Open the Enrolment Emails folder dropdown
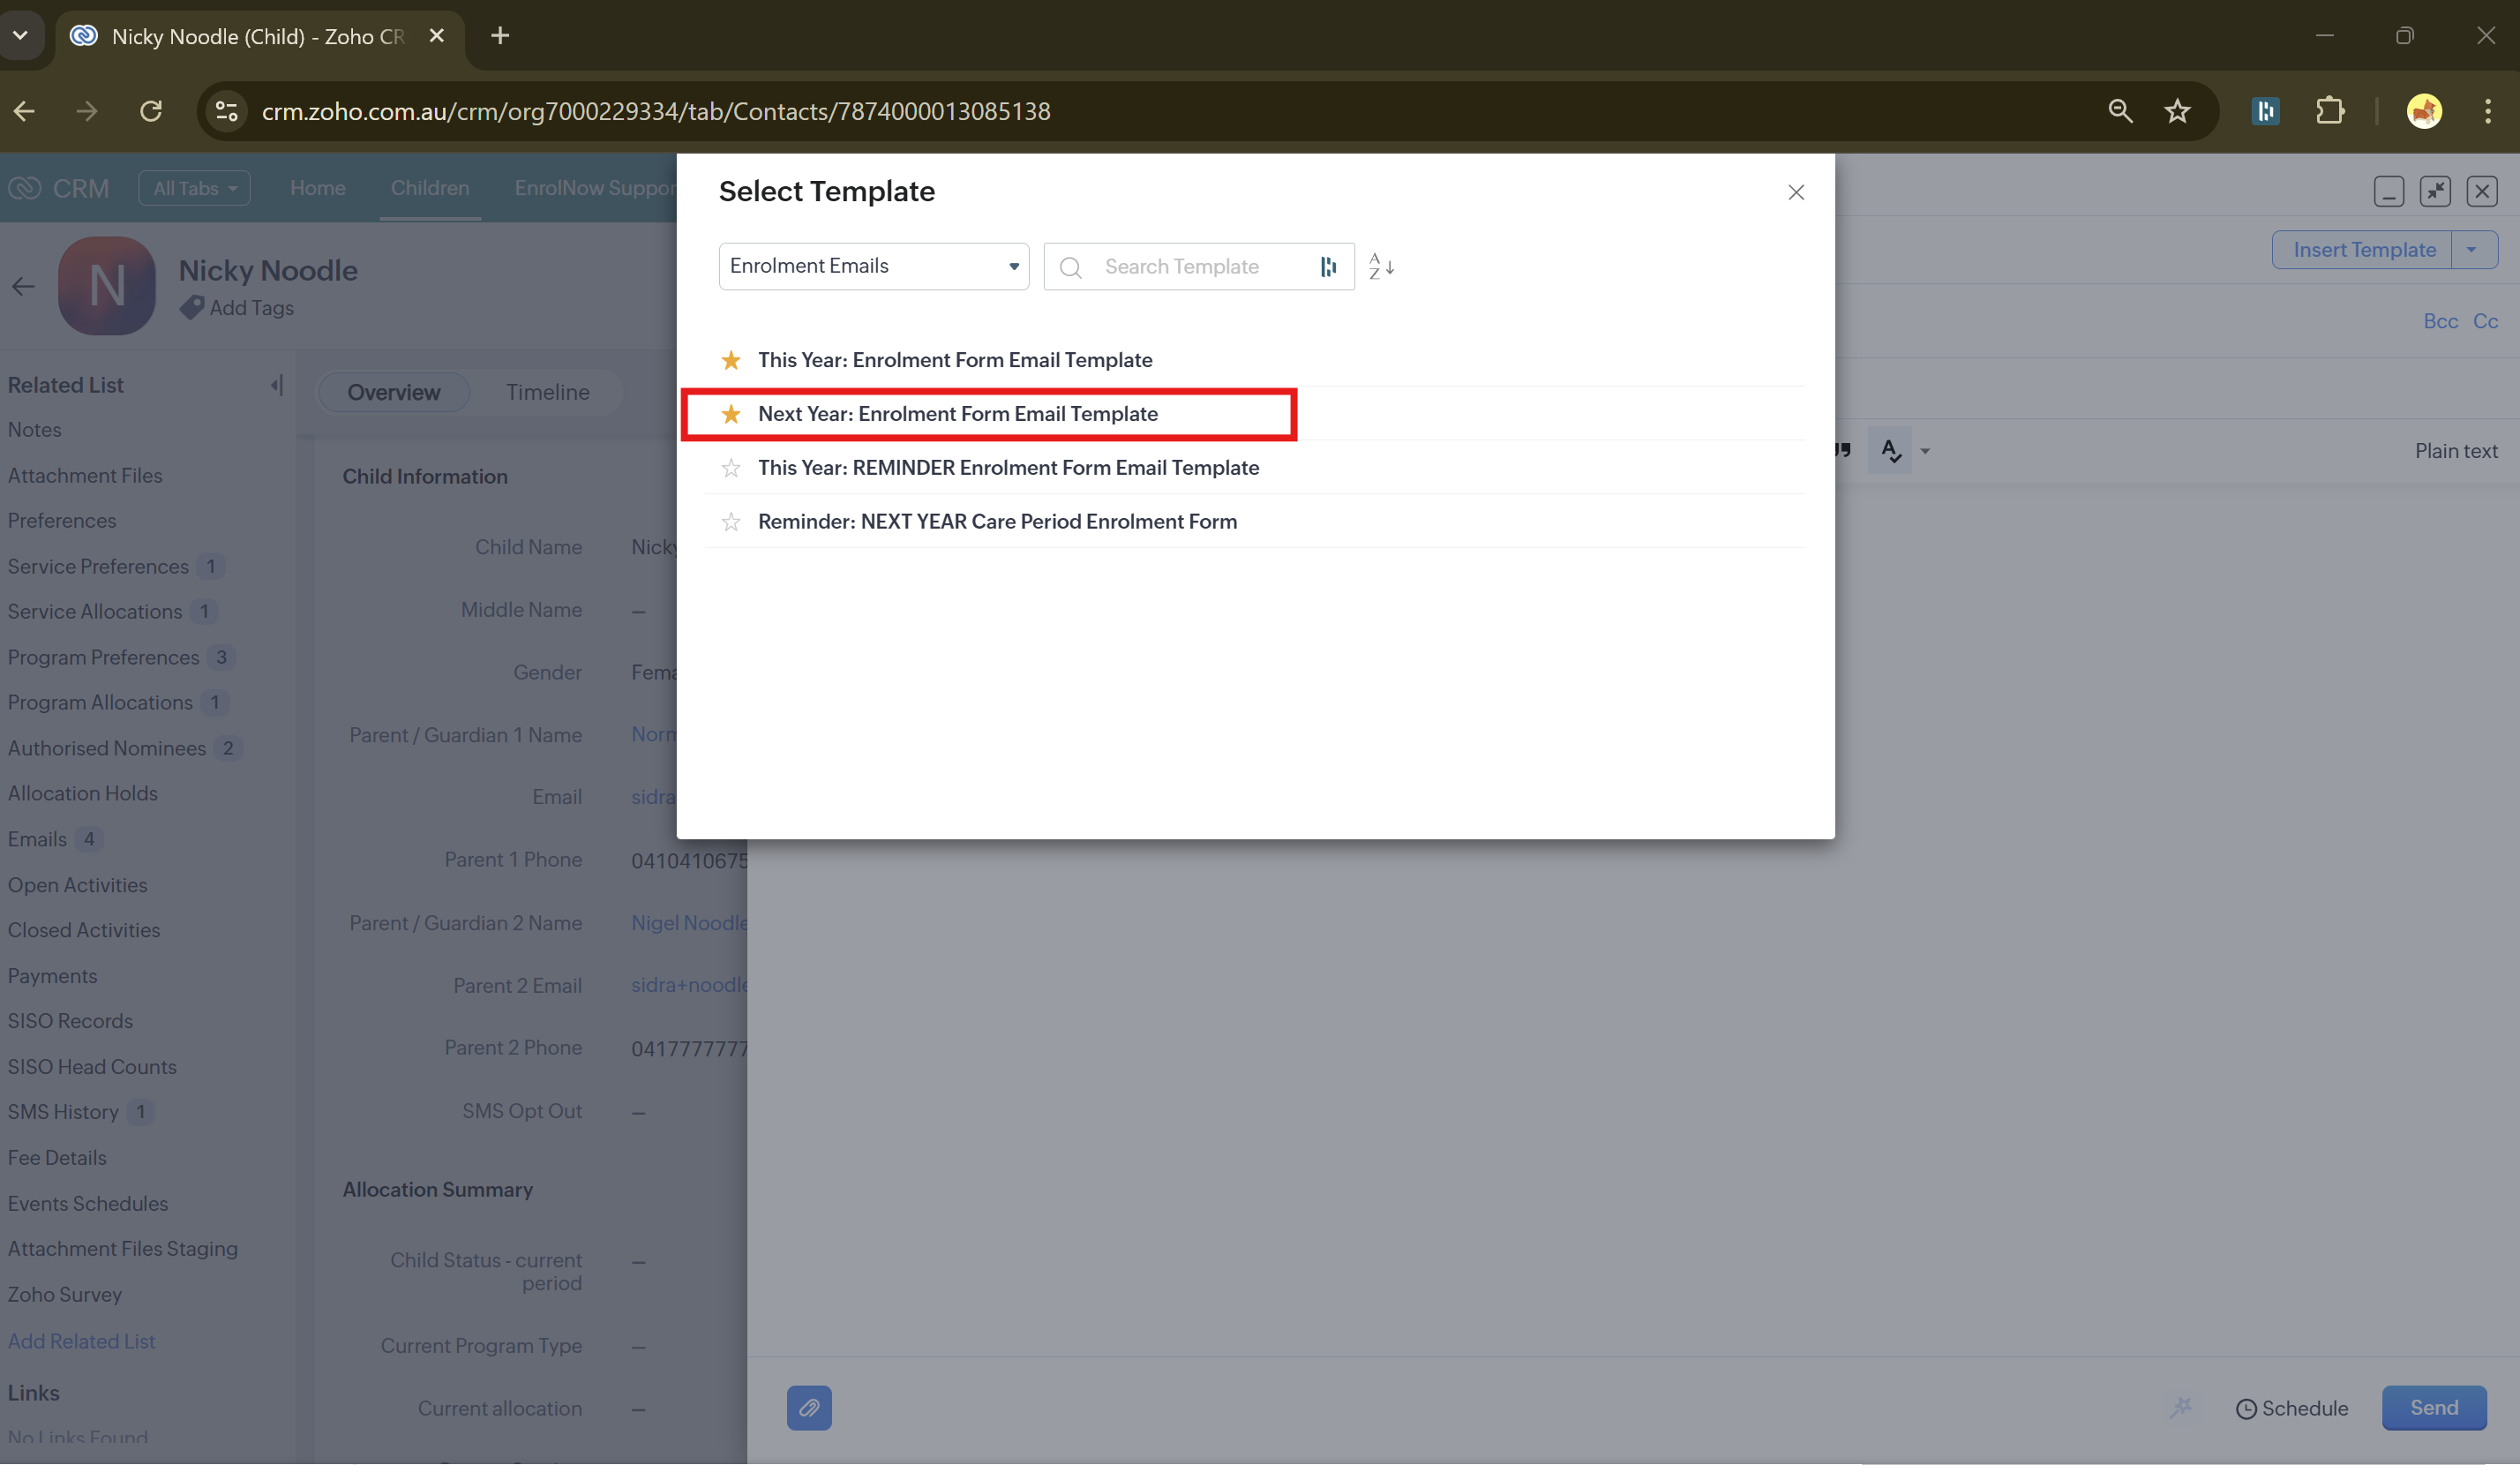Viewport: 2520px width, 1465px height. pyautogui.click(x=873, y=266)
